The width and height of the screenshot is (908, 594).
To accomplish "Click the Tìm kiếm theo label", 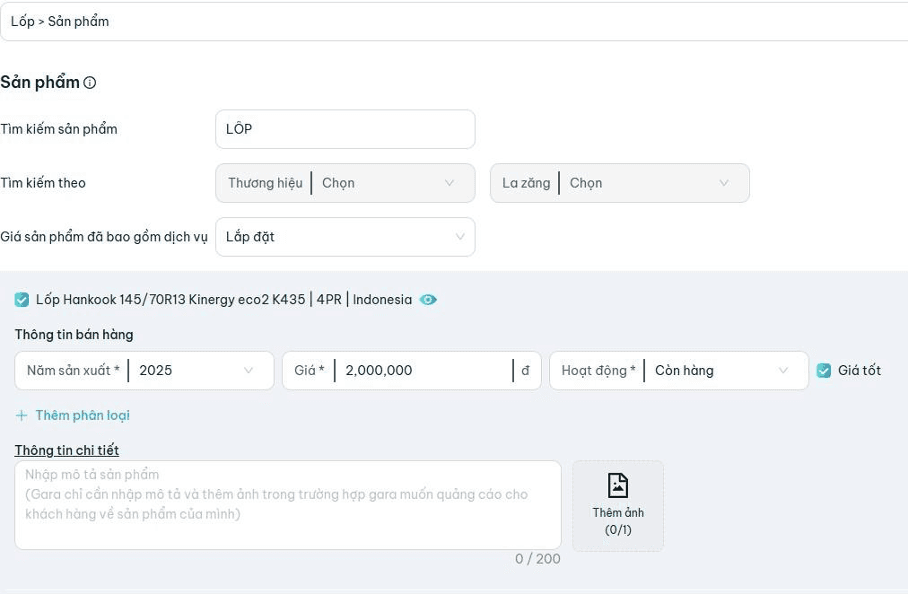I will tap(43, 183).
